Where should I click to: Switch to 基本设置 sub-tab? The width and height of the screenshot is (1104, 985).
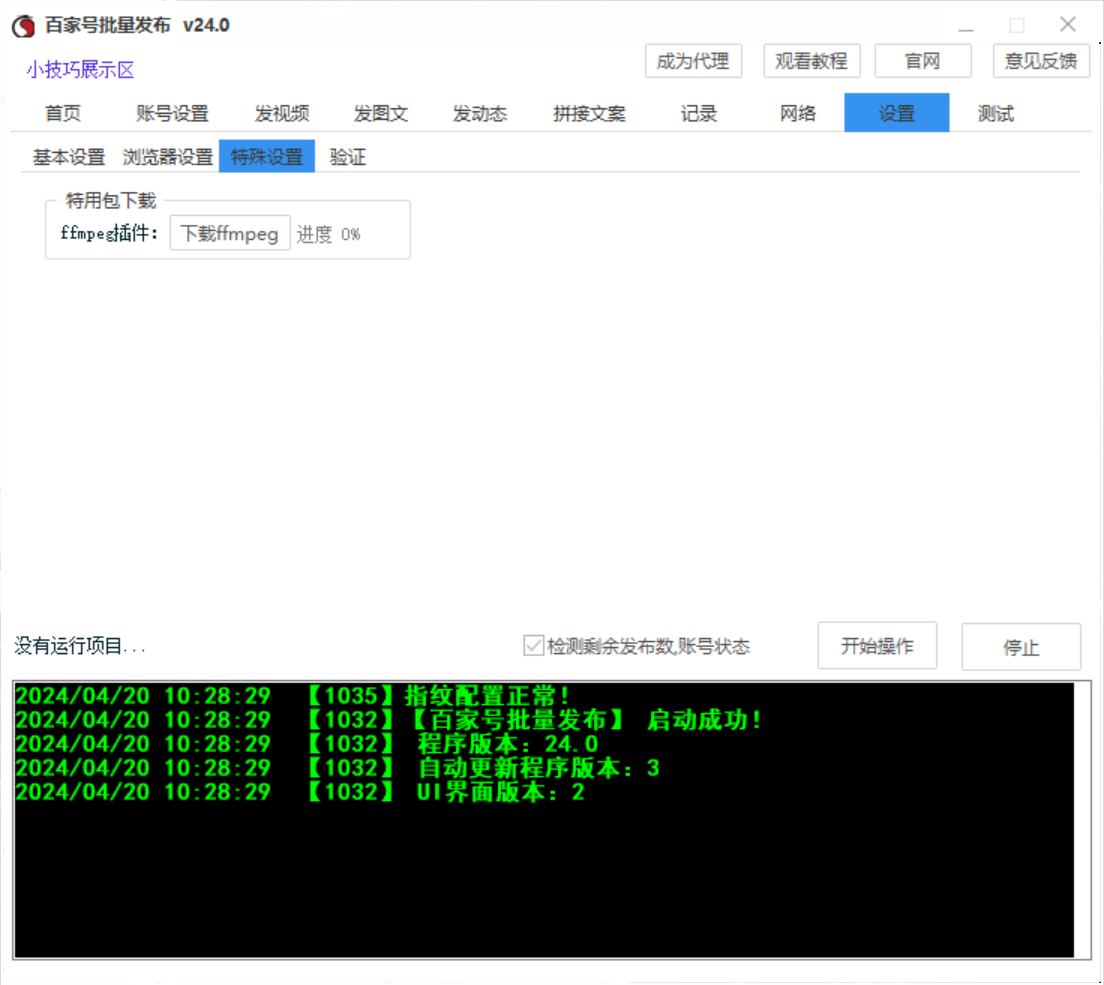(x=68, y=156)
